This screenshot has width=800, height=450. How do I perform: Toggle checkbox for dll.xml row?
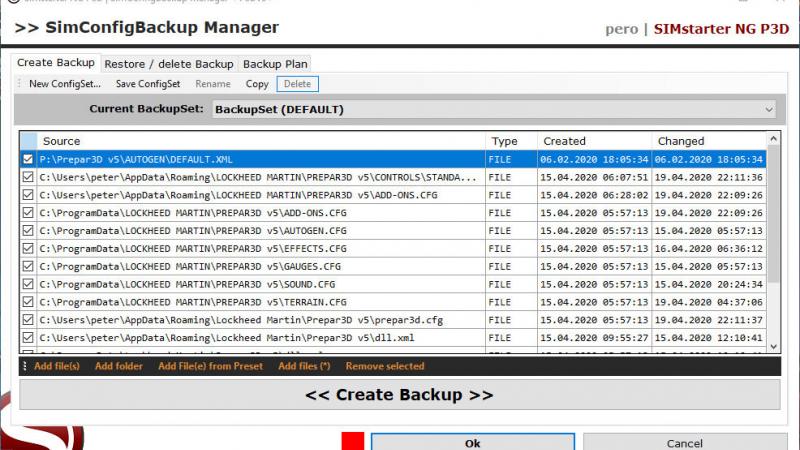[x=28, y=338]
